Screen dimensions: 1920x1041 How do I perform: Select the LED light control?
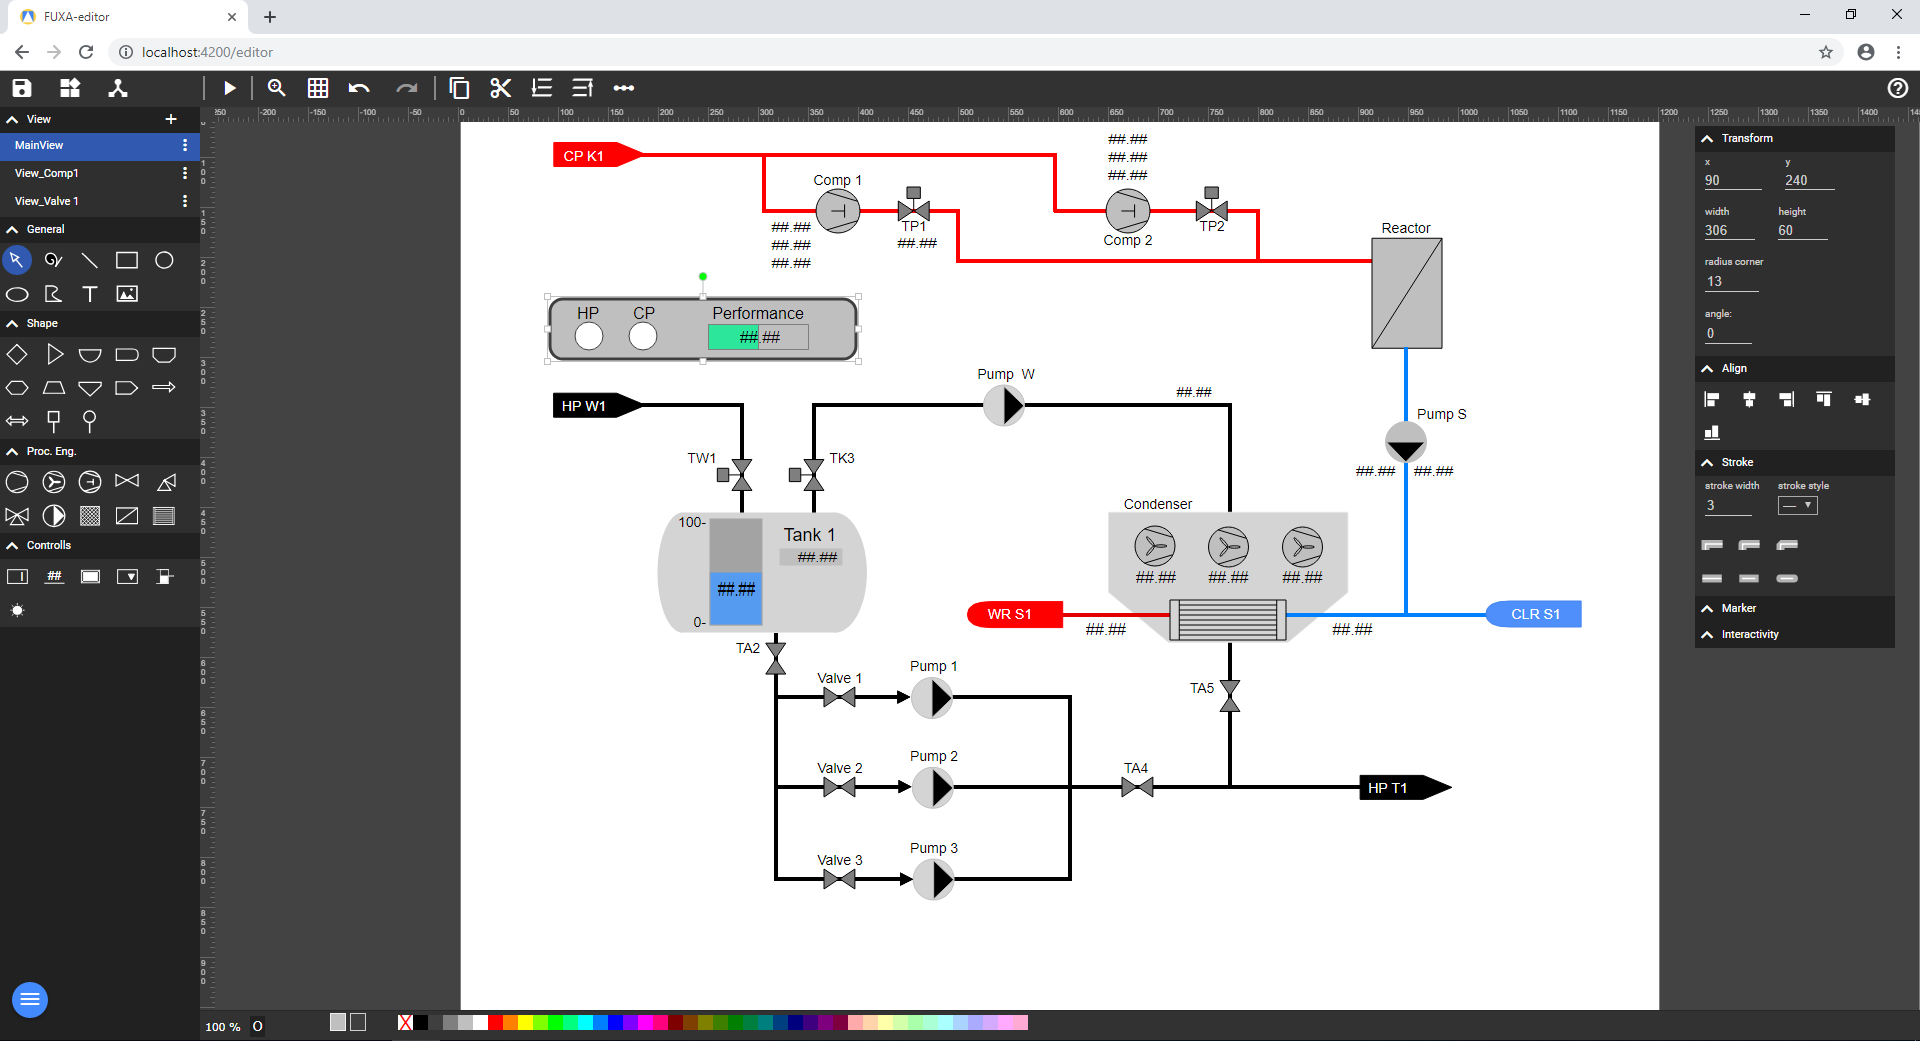[x=17, y=610]
